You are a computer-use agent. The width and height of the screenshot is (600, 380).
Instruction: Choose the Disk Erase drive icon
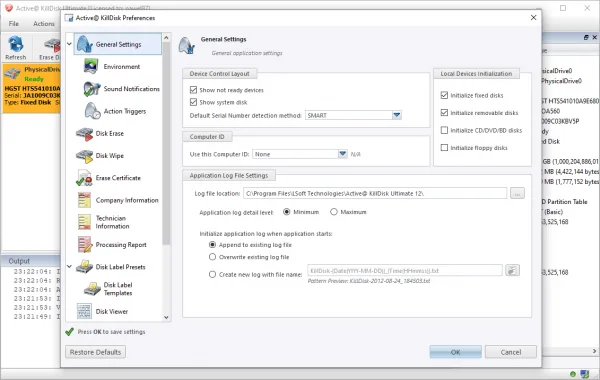pos(84,134)
